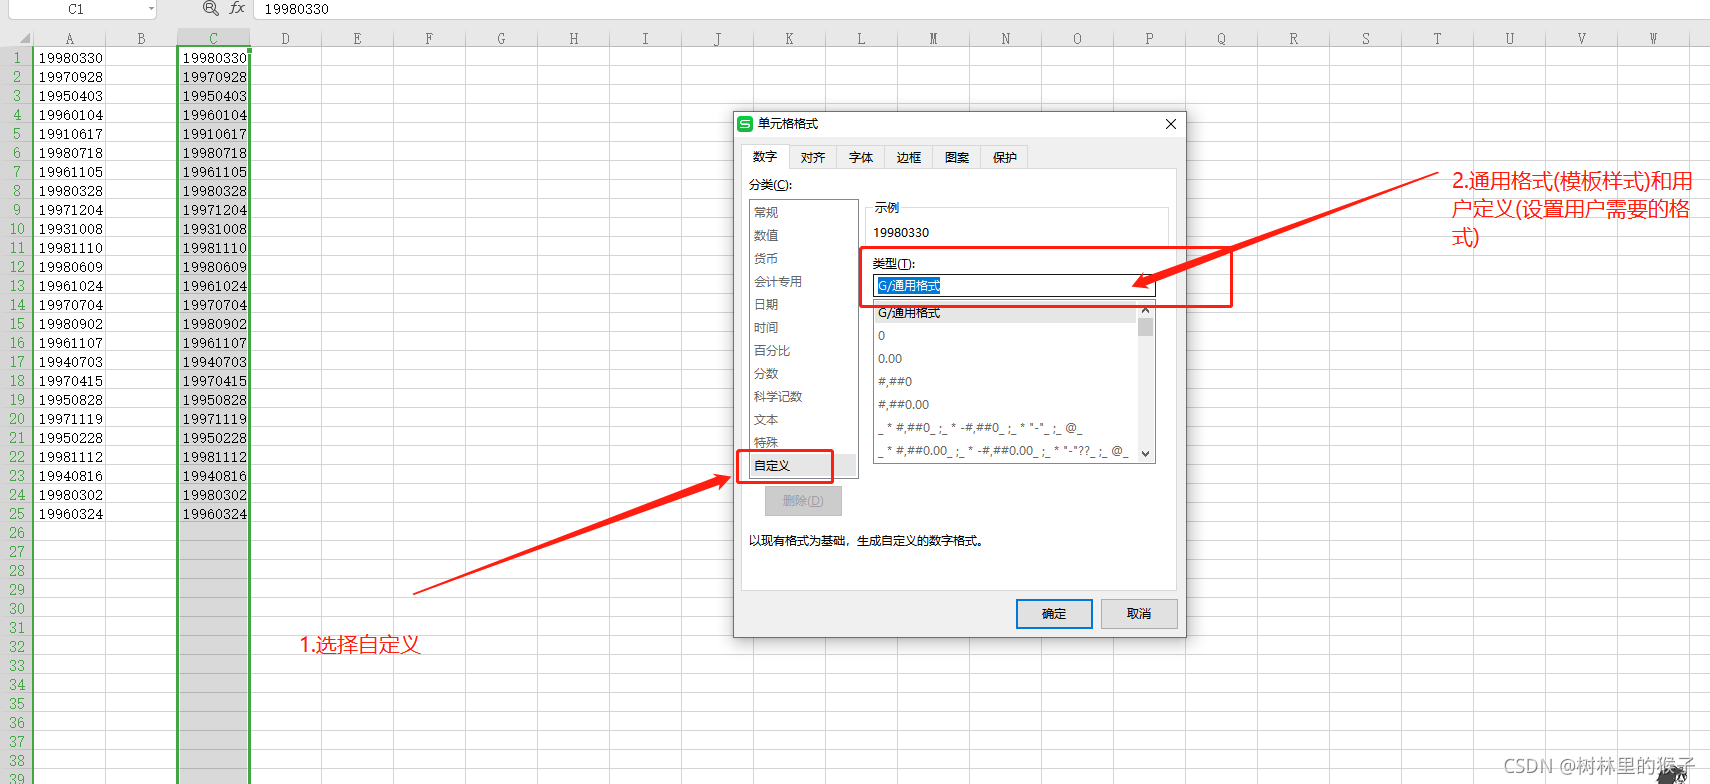Select 分数 in the category list

803,373
